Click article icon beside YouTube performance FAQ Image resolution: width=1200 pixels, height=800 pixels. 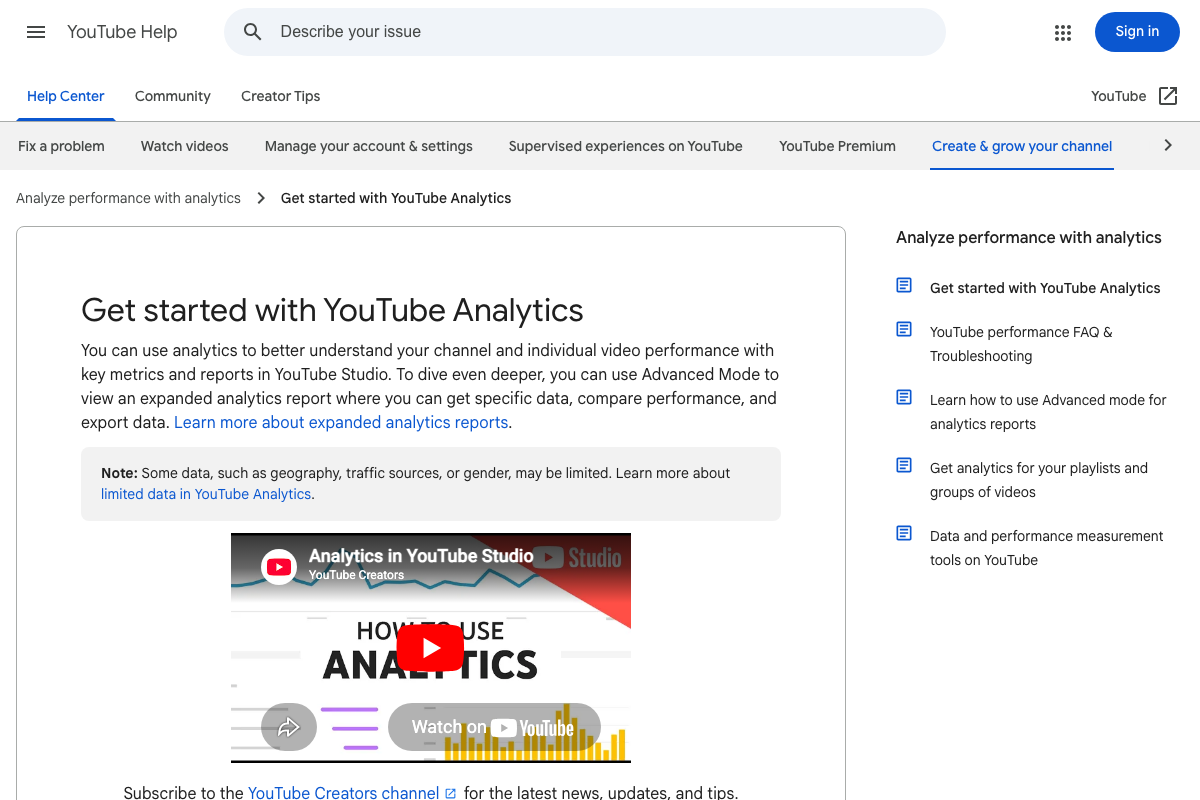click(904, 330)
